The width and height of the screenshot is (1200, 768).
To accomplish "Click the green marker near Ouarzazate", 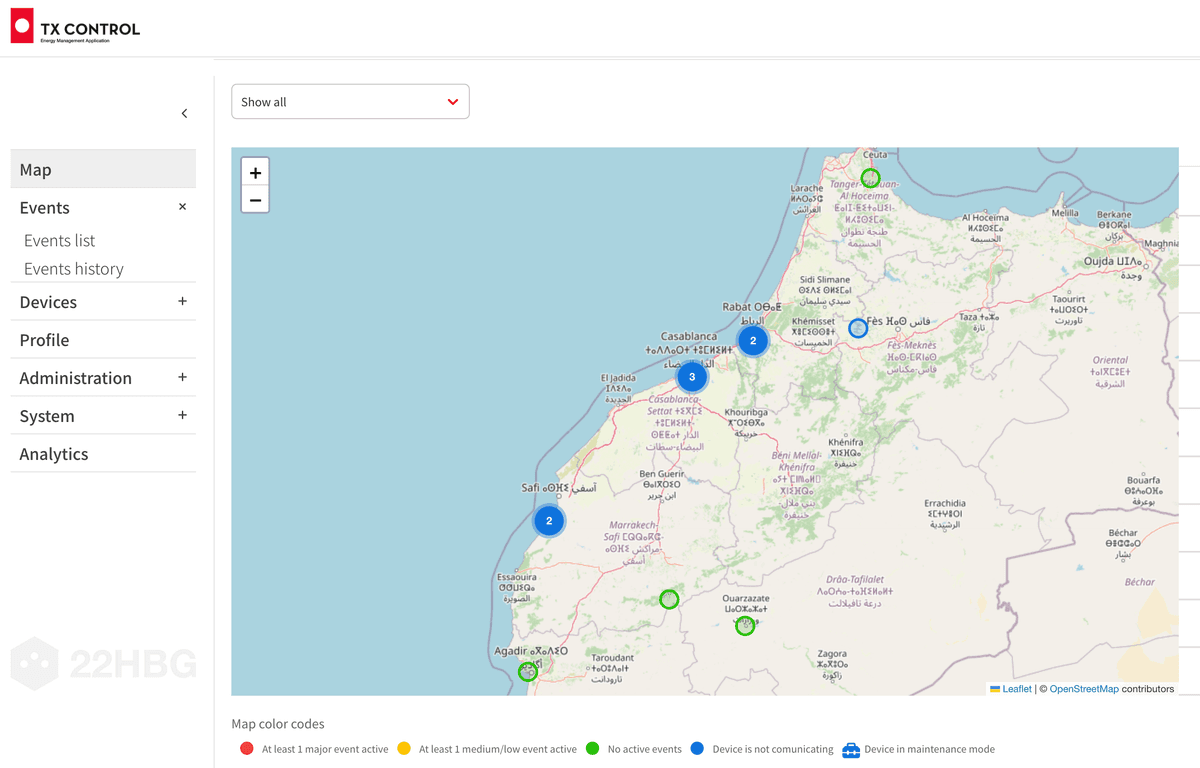I will point(745,624).
